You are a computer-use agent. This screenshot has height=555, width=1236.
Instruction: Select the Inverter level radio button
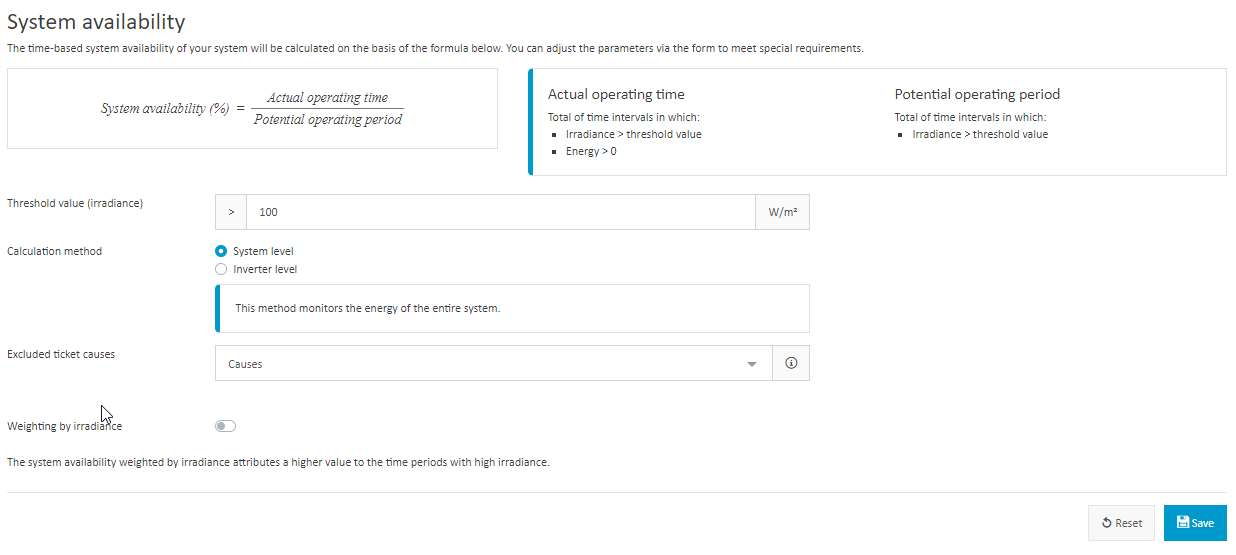tap(221, 269)
